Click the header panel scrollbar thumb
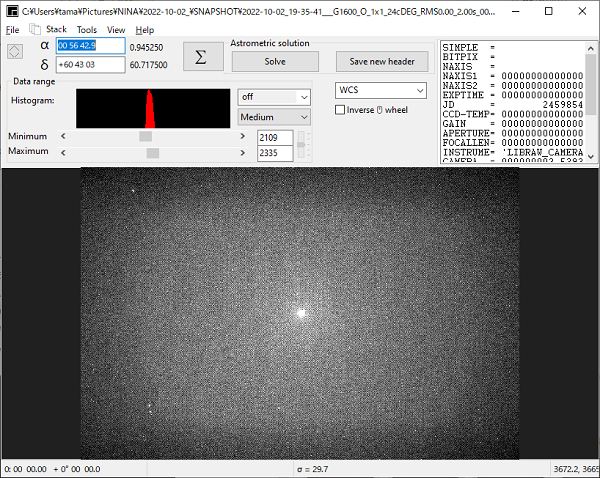This screenshot has width=600, height=478. (590, 85)
